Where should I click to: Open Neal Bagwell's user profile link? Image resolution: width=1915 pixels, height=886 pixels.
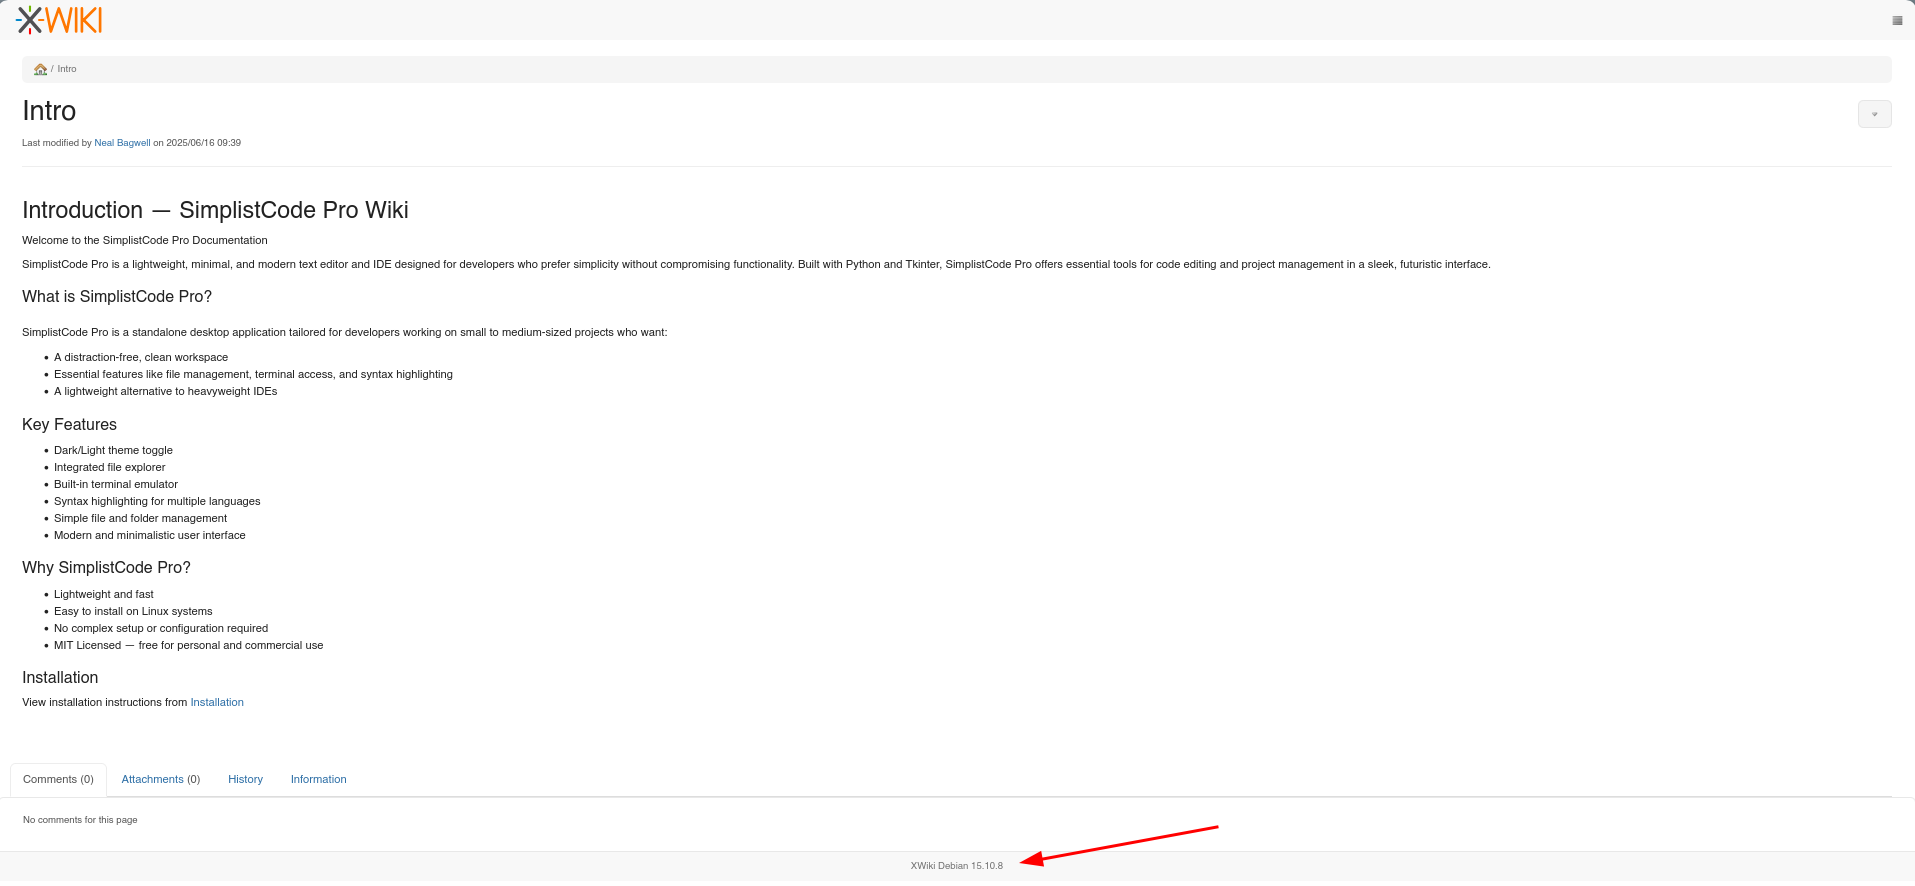tap(122, 143)
